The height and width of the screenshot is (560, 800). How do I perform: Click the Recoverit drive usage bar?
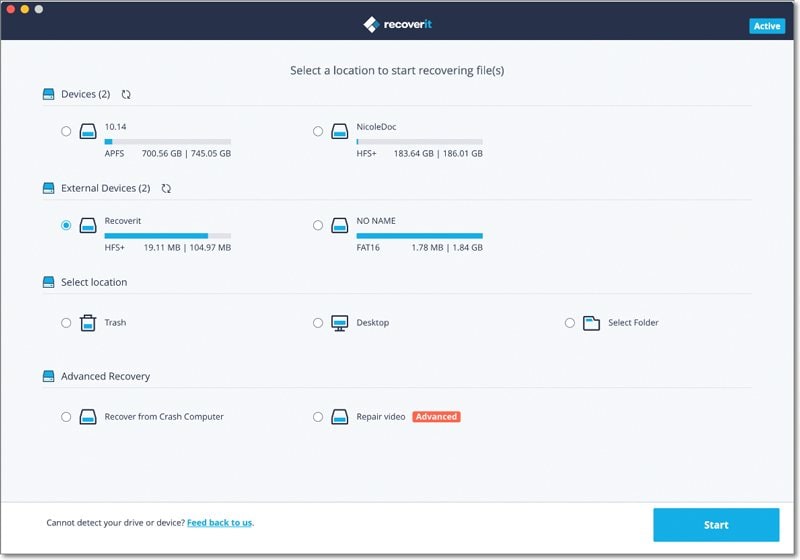[x=168, y=236]
